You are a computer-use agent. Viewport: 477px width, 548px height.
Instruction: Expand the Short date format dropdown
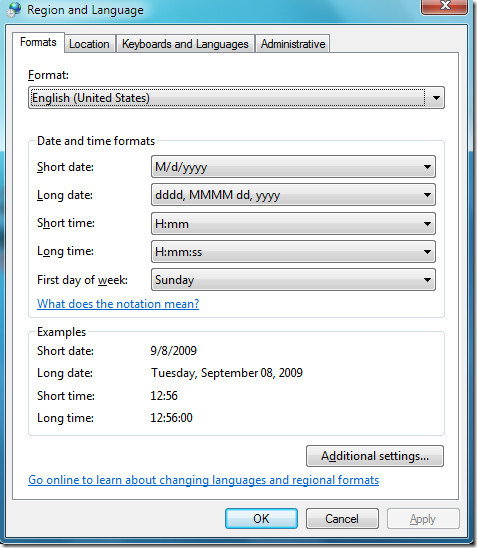427,167
